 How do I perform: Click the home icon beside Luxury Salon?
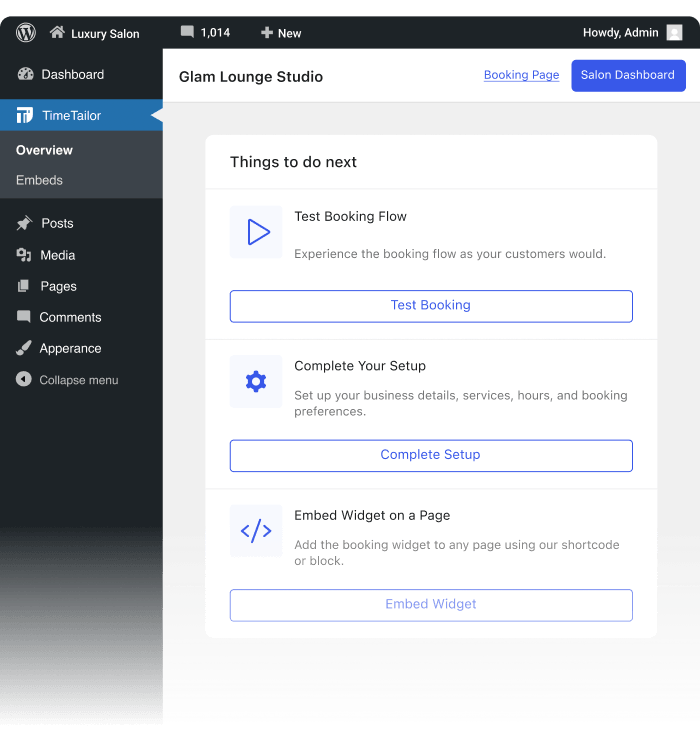57,32
